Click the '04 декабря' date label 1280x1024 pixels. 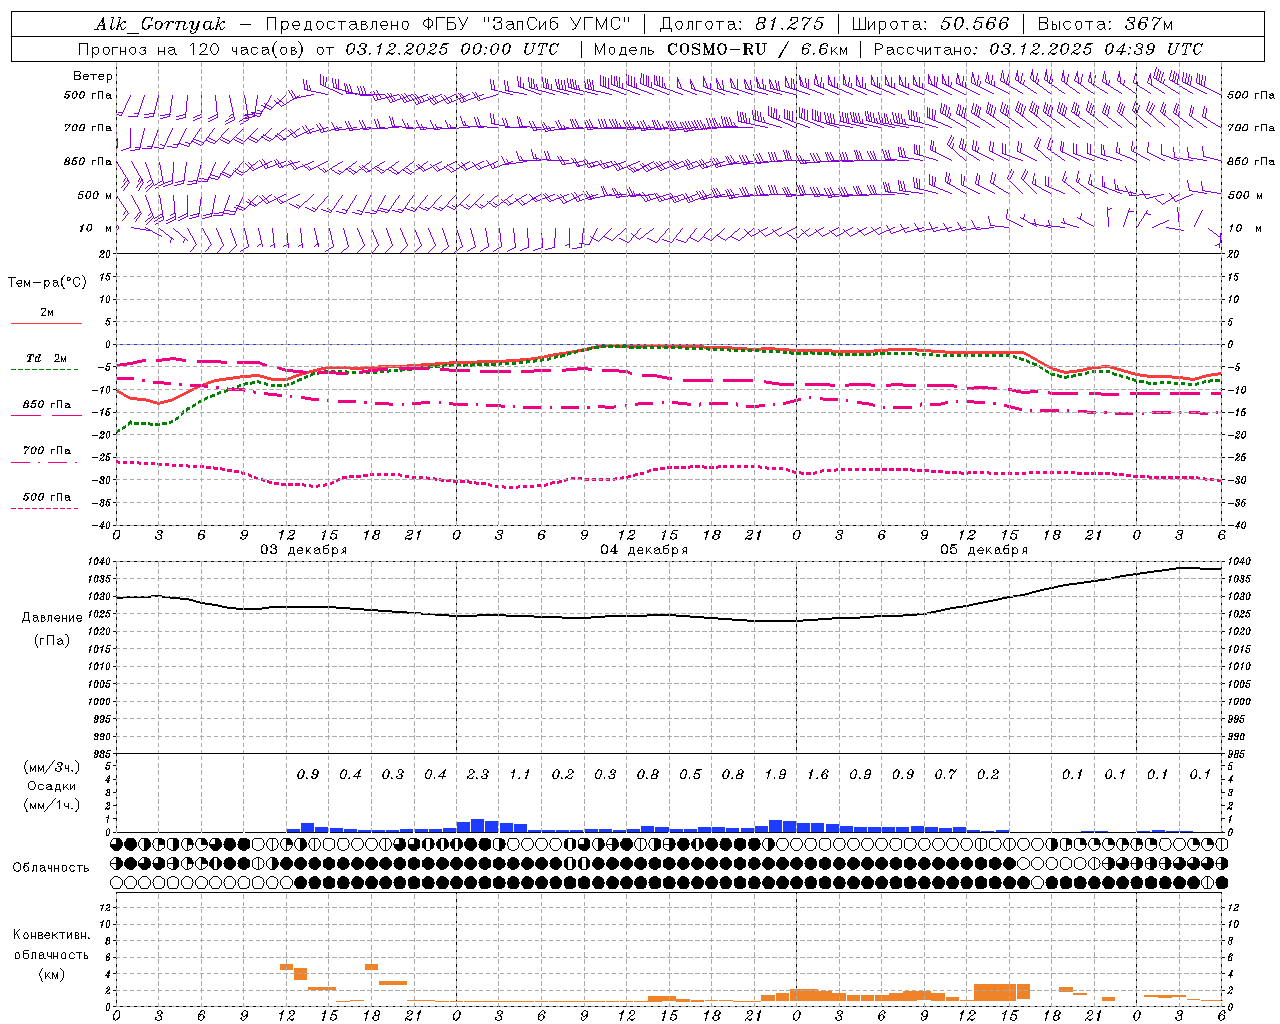coord(644,550)
